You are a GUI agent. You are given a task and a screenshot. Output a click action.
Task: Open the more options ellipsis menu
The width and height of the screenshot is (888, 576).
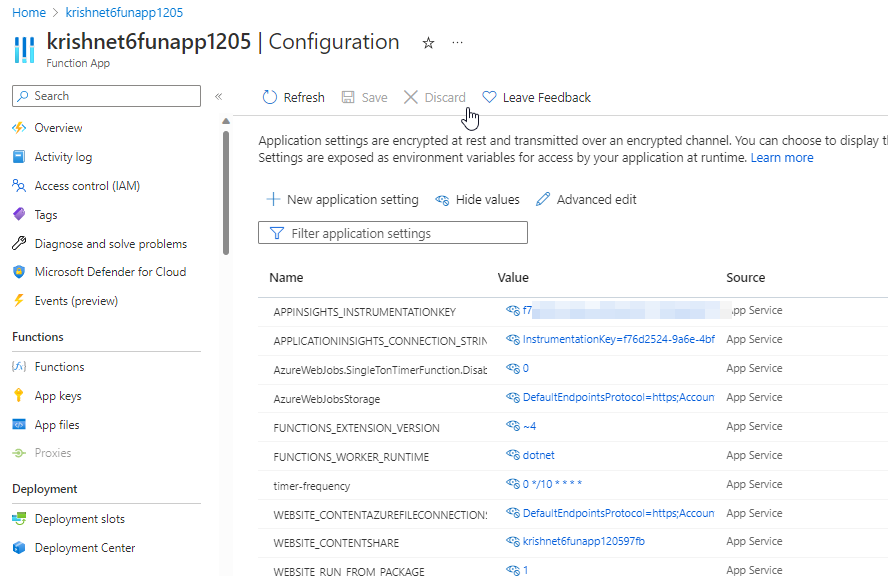click(x=458, y=42)
